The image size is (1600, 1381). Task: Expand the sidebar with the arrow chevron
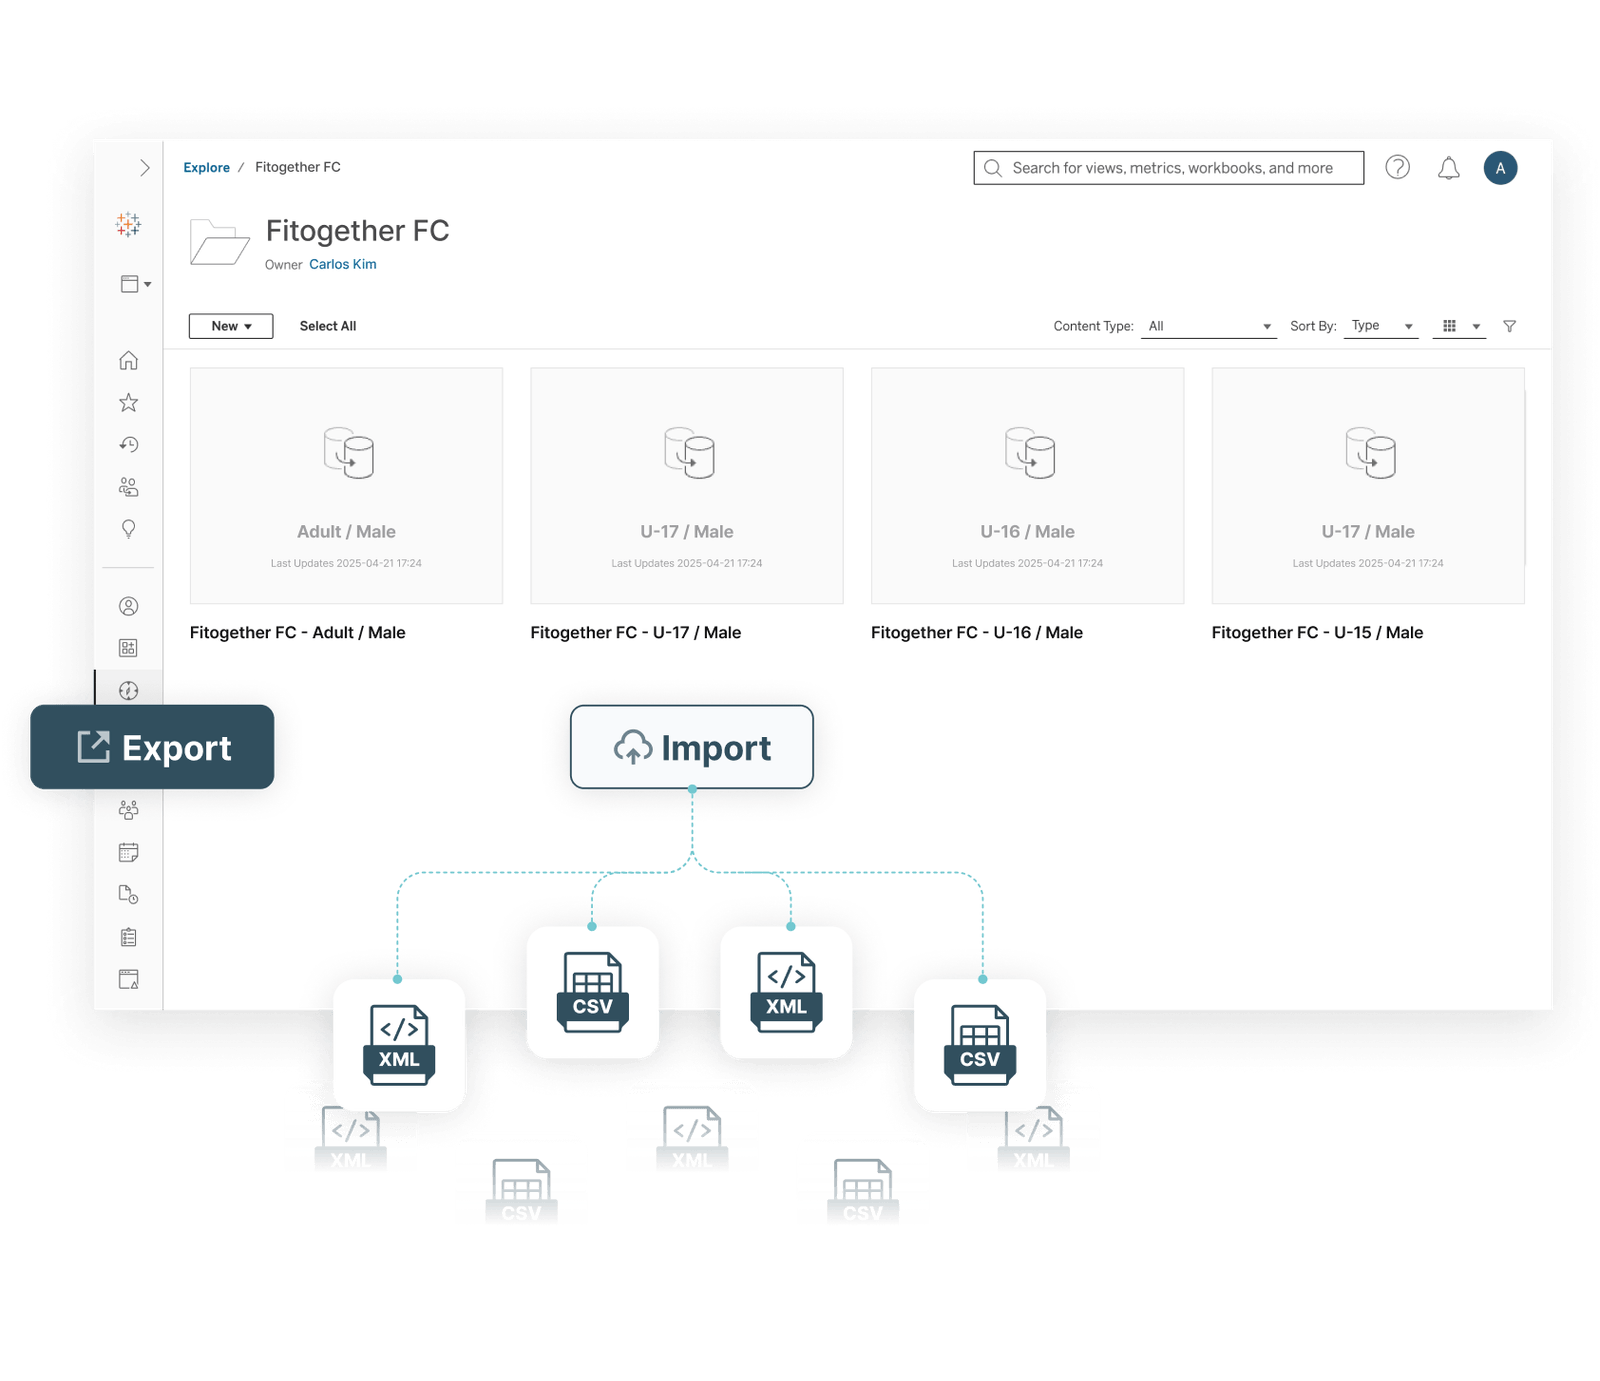point(143,166)
